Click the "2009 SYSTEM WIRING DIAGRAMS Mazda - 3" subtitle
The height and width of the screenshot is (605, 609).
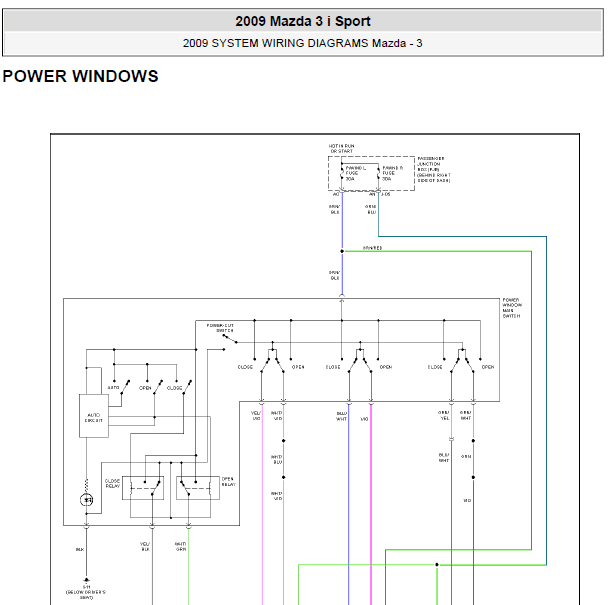click(302, 43)
